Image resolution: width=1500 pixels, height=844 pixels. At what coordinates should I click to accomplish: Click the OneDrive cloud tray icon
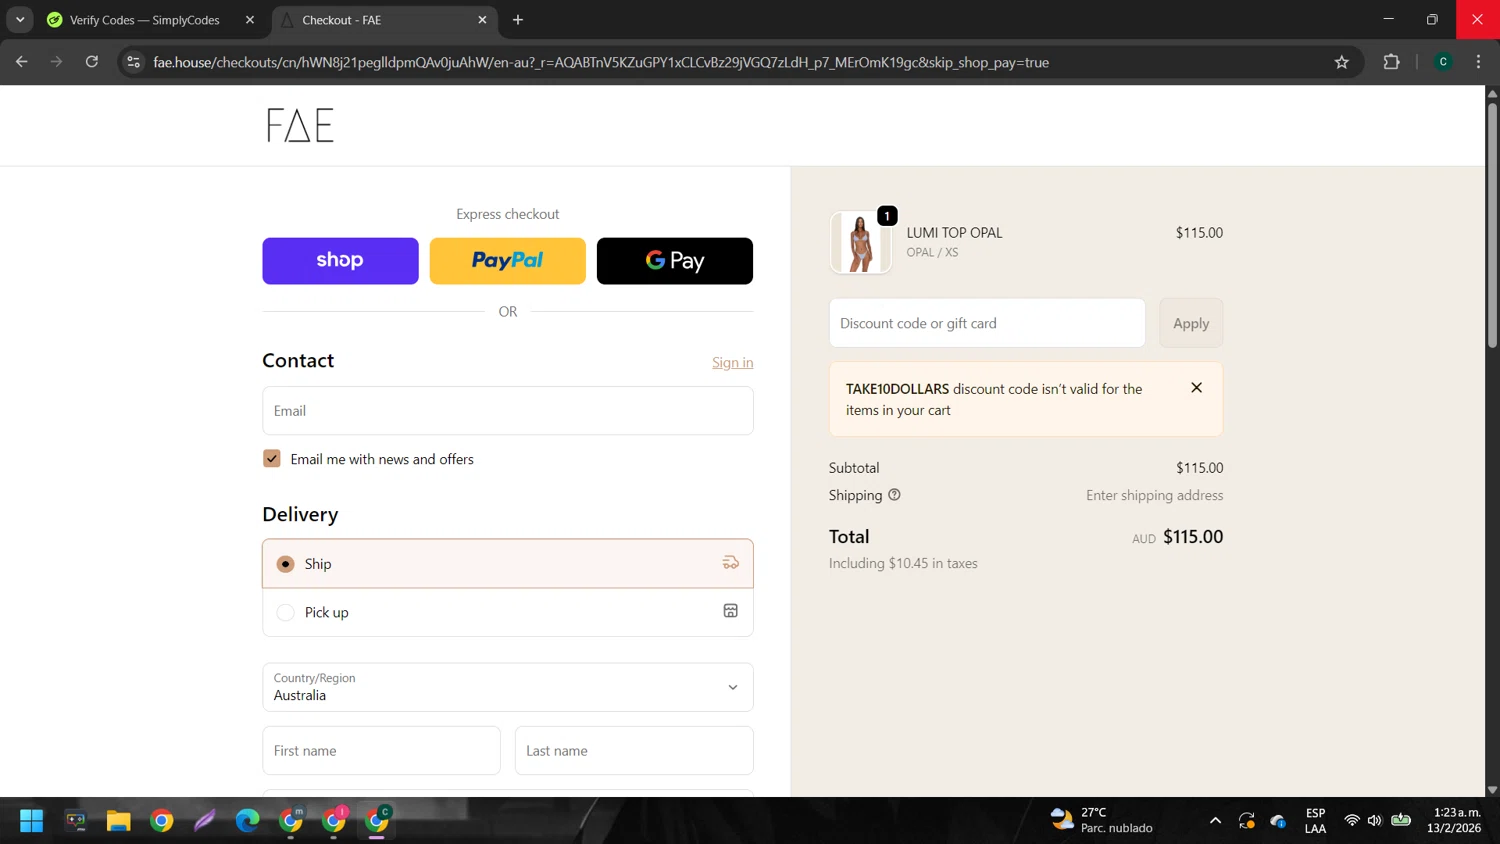pyautogui.click(x=1278, y=821)
